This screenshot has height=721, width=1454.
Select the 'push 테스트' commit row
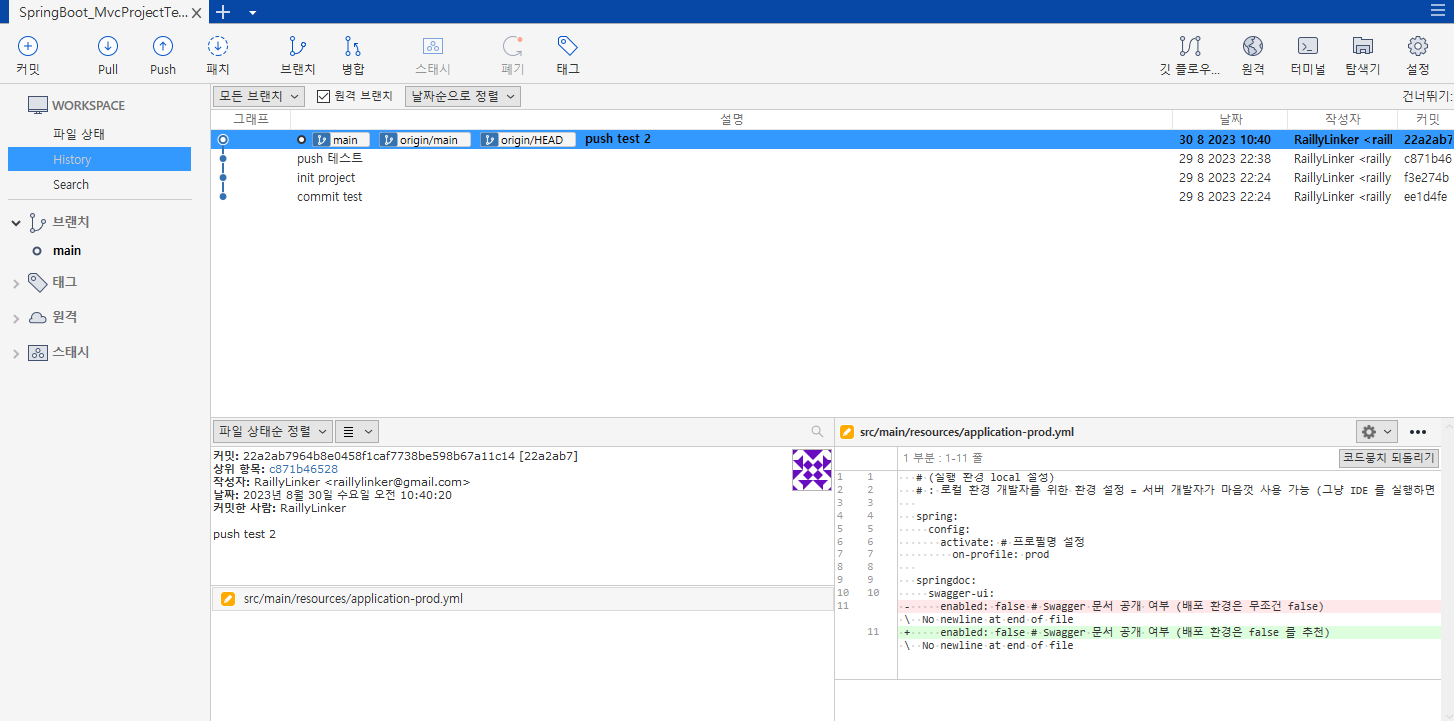tap(832, 158)
